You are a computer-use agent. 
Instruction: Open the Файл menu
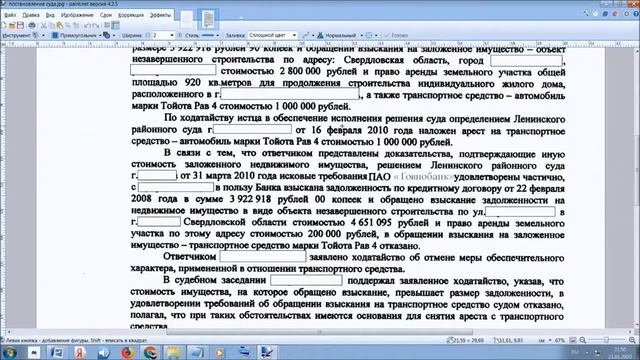click(10, 15)
